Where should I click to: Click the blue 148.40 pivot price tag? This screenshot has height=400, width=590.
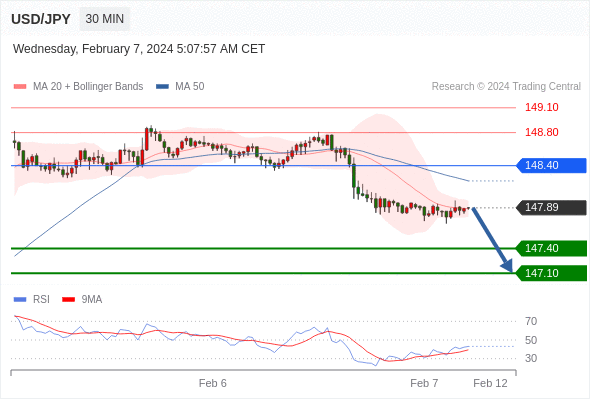[551, 165]
